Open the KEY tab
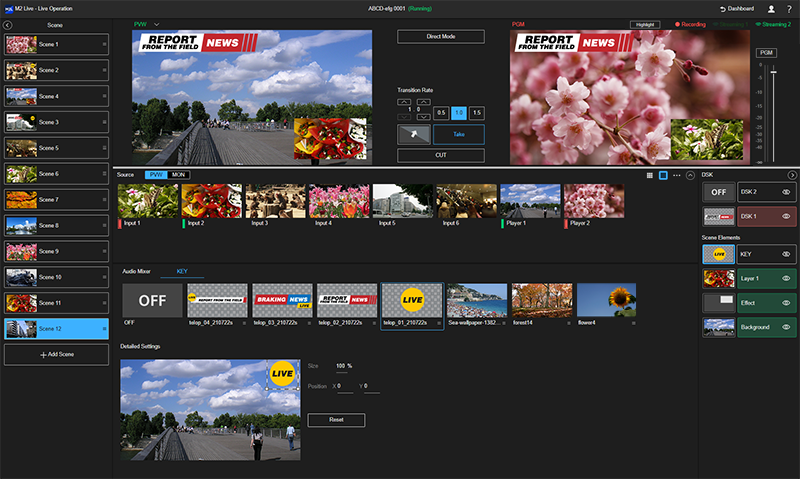 [x=182, y=271]
